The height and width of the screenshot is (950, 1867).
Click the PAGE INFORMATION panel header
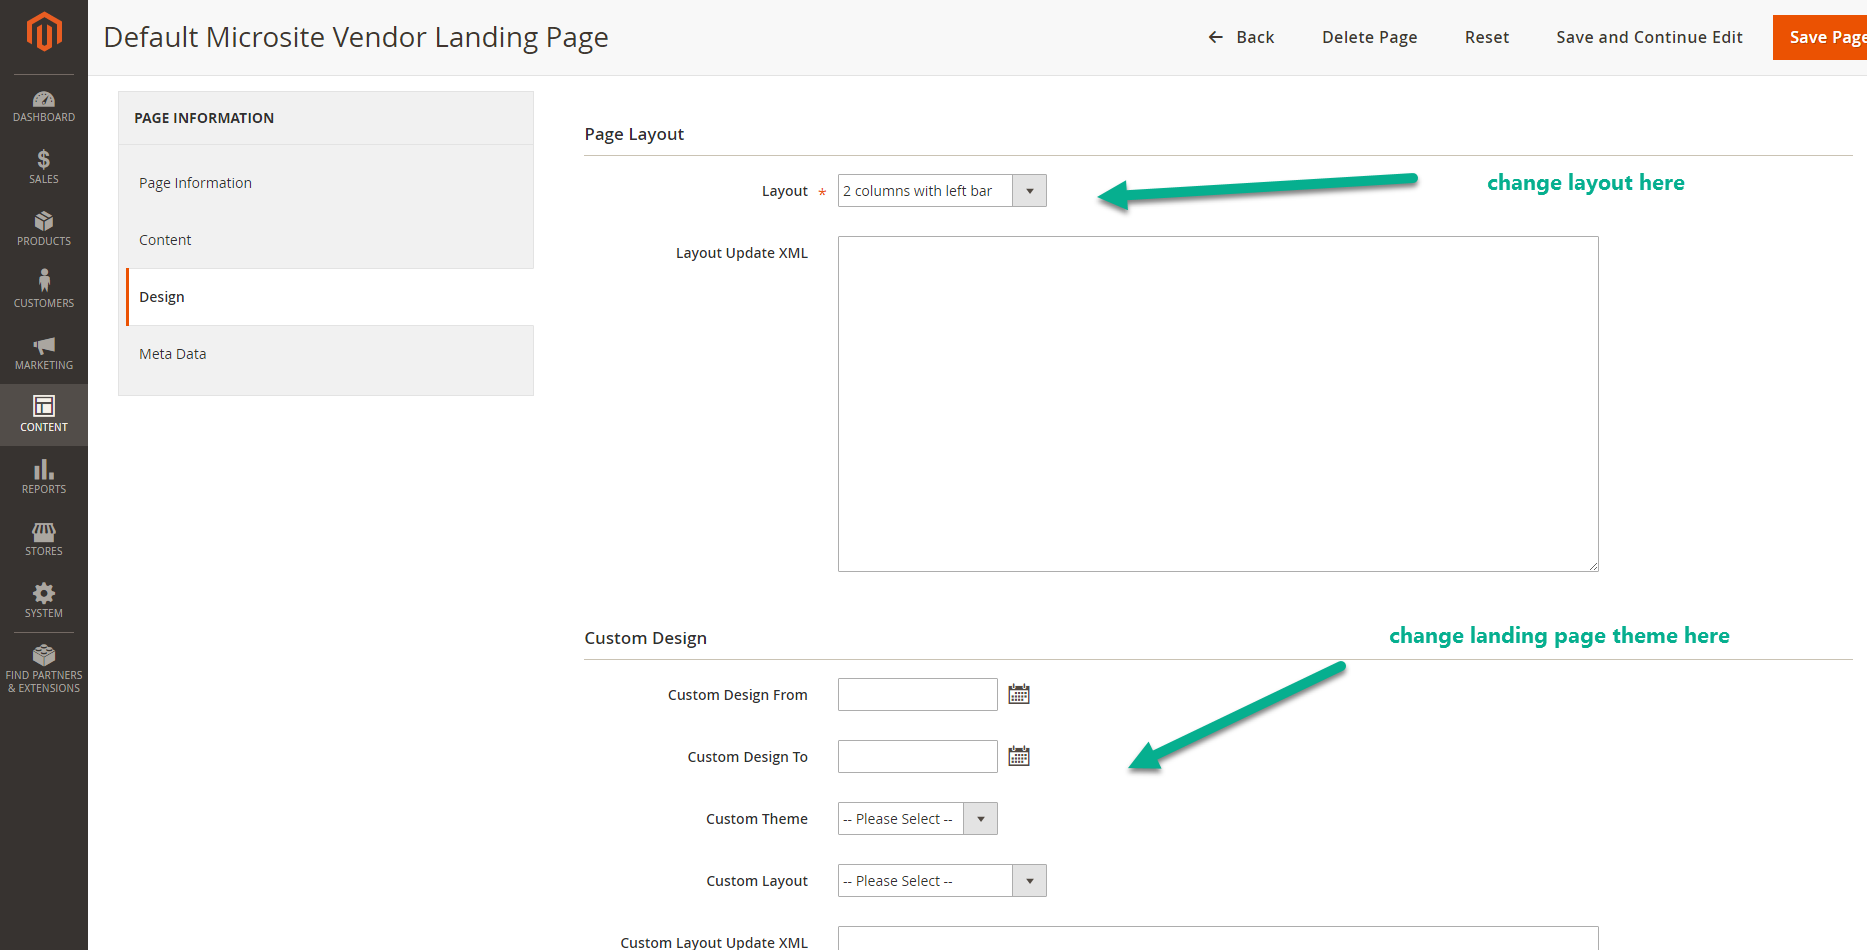pyautogui.click(x=204, y=118)
